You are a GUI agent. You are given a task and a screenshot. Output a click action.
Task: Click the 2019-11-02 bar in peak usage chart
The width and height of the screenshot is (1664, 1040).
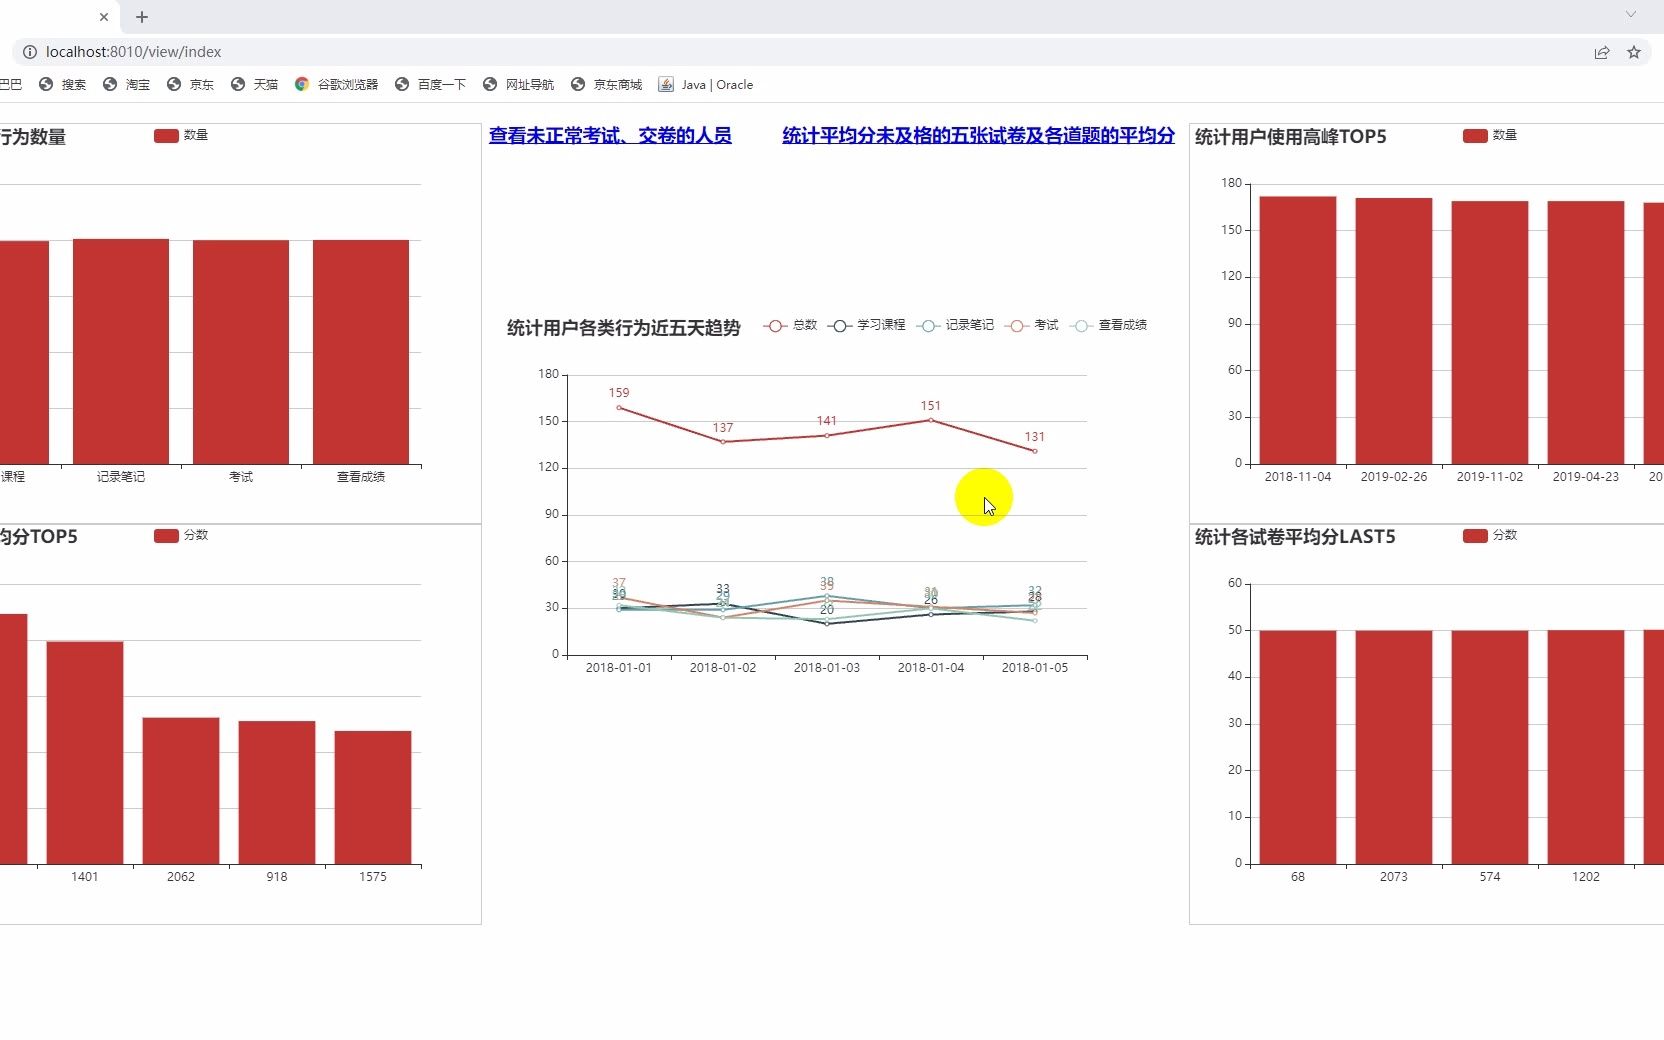point(1490,332)
